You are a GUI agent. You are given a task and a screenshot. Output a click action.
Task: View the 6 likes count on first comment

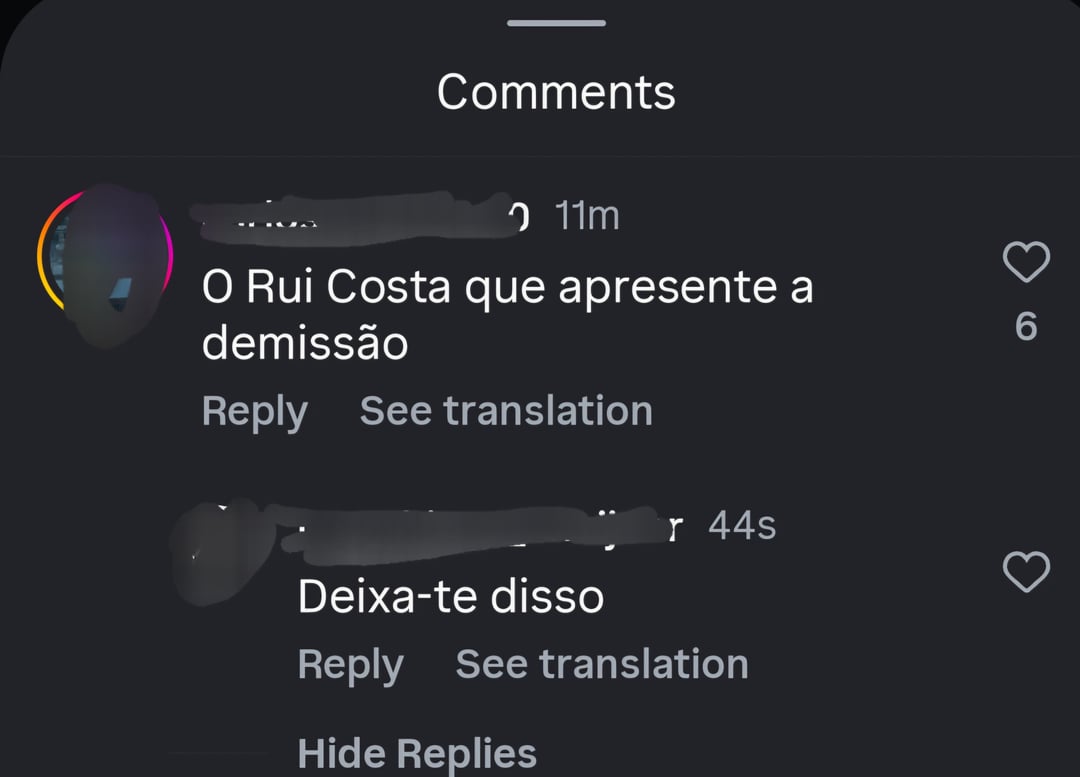[x=1026, y=326]
